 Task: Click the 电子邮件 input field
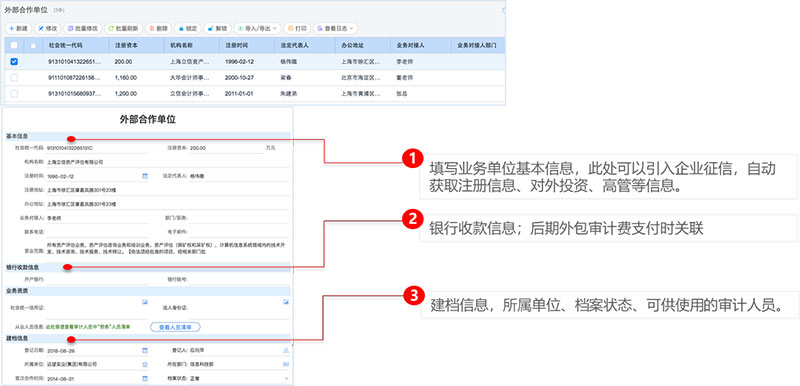[x=239, y=231]
